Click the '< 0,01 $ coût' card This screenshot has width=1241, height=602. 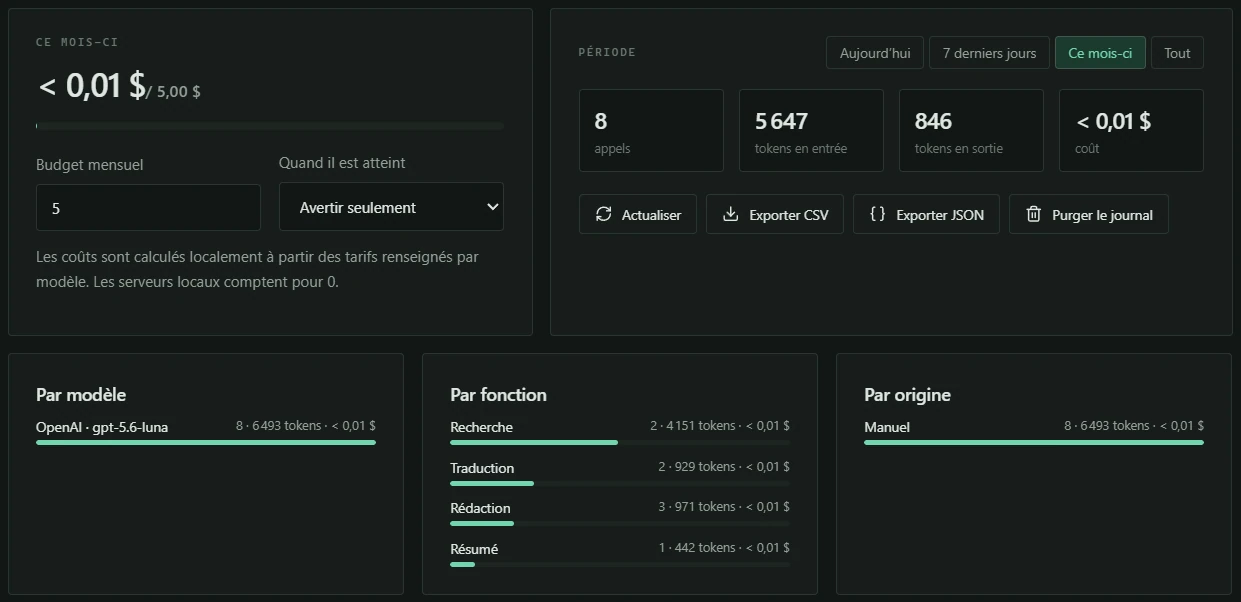click(1131, 130)
